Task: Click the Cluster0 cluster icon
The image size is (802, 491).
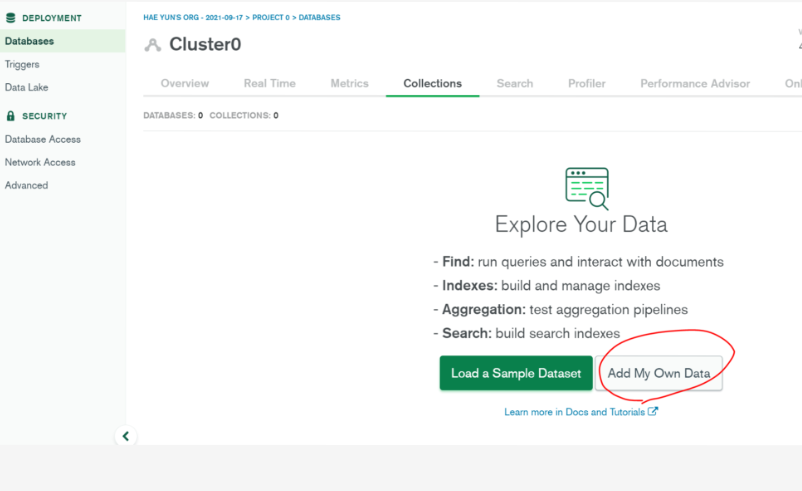Action: pyautogui.click(x=152, y=45)
